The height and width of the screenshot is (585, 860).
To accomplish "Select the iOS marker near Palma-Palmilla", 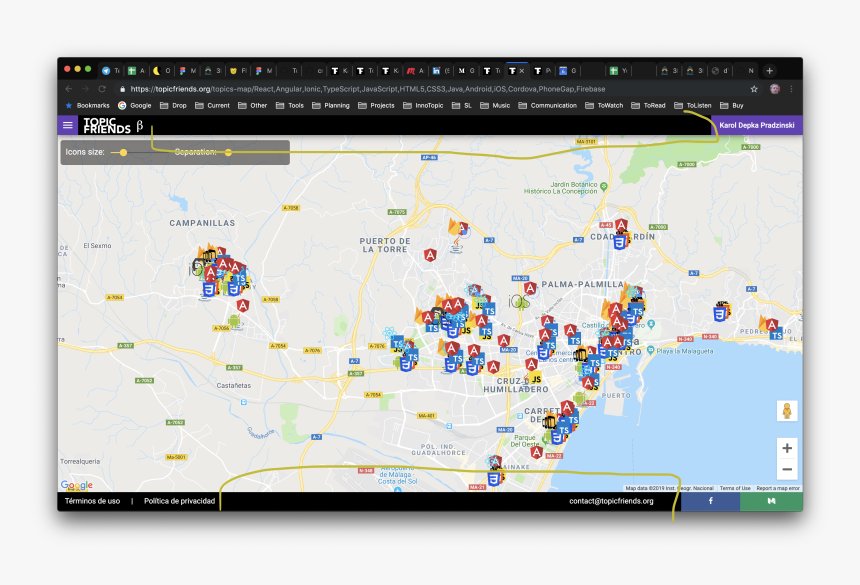I will point(518,301).
